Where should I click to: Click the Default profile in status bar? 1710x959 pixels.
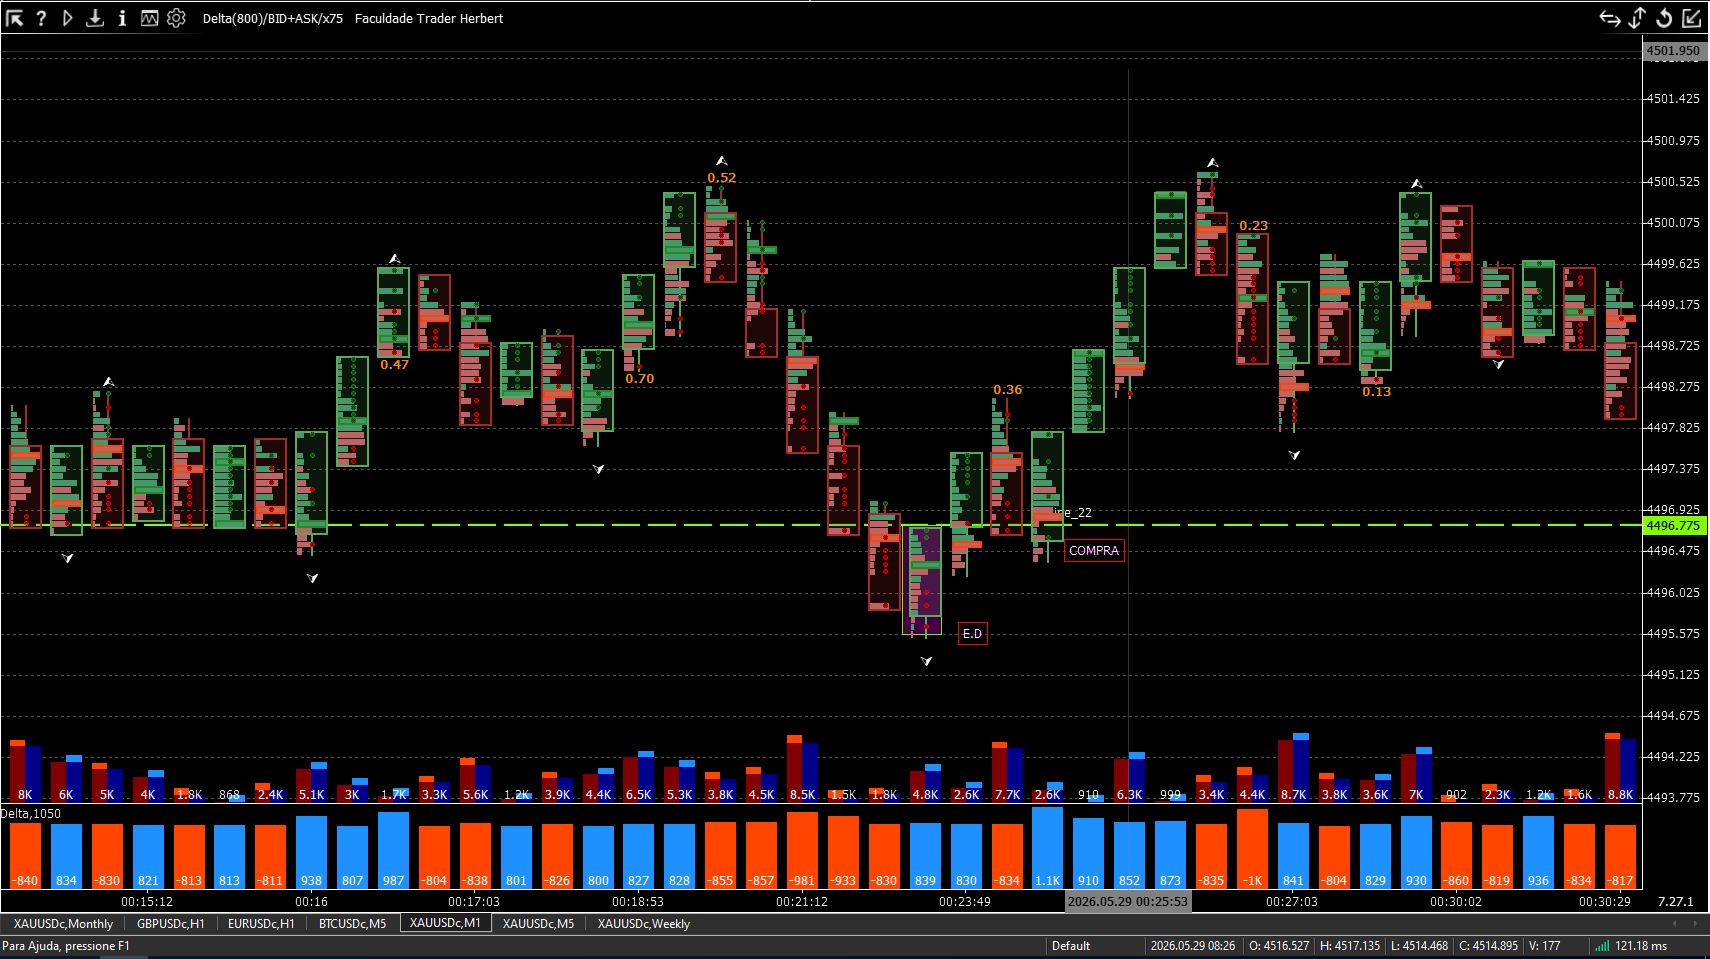(x=1071, y=946)
